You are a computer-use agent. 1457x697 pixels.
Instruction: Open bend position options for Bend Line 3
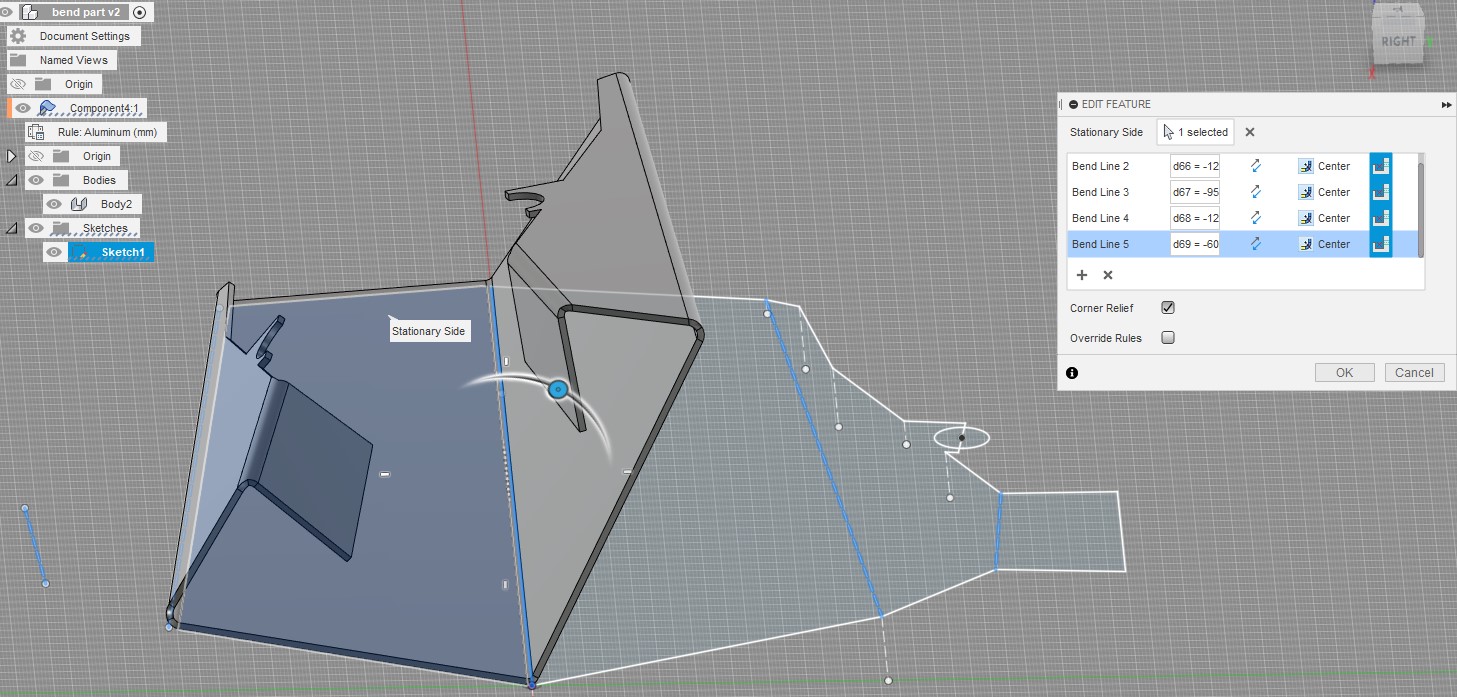1306,192
